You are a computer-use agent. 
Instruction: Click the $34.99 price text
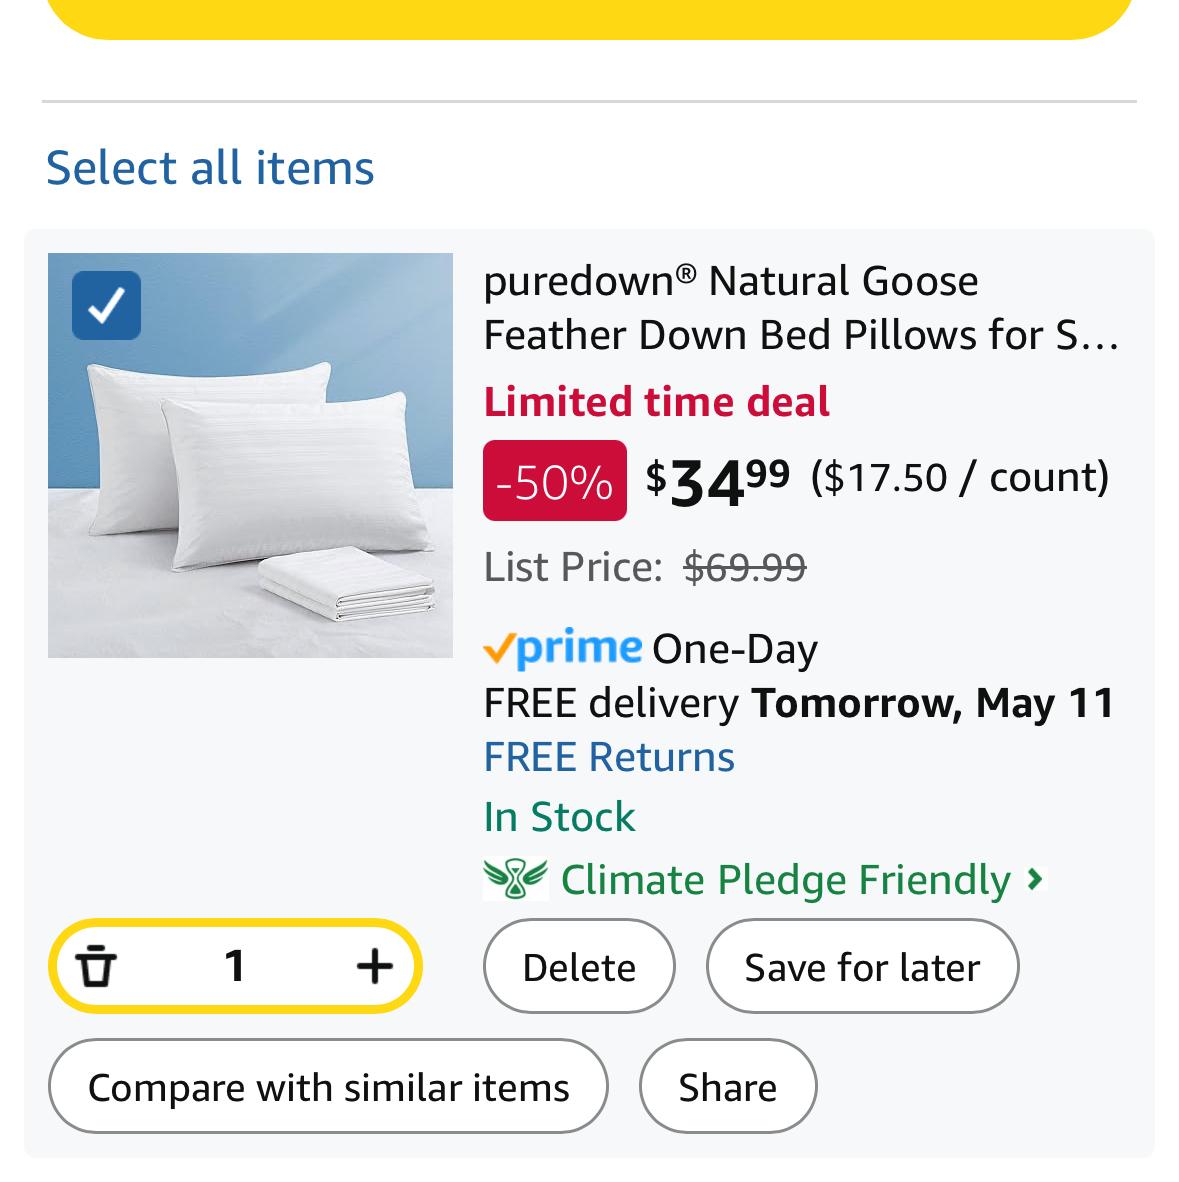[717, 480]
